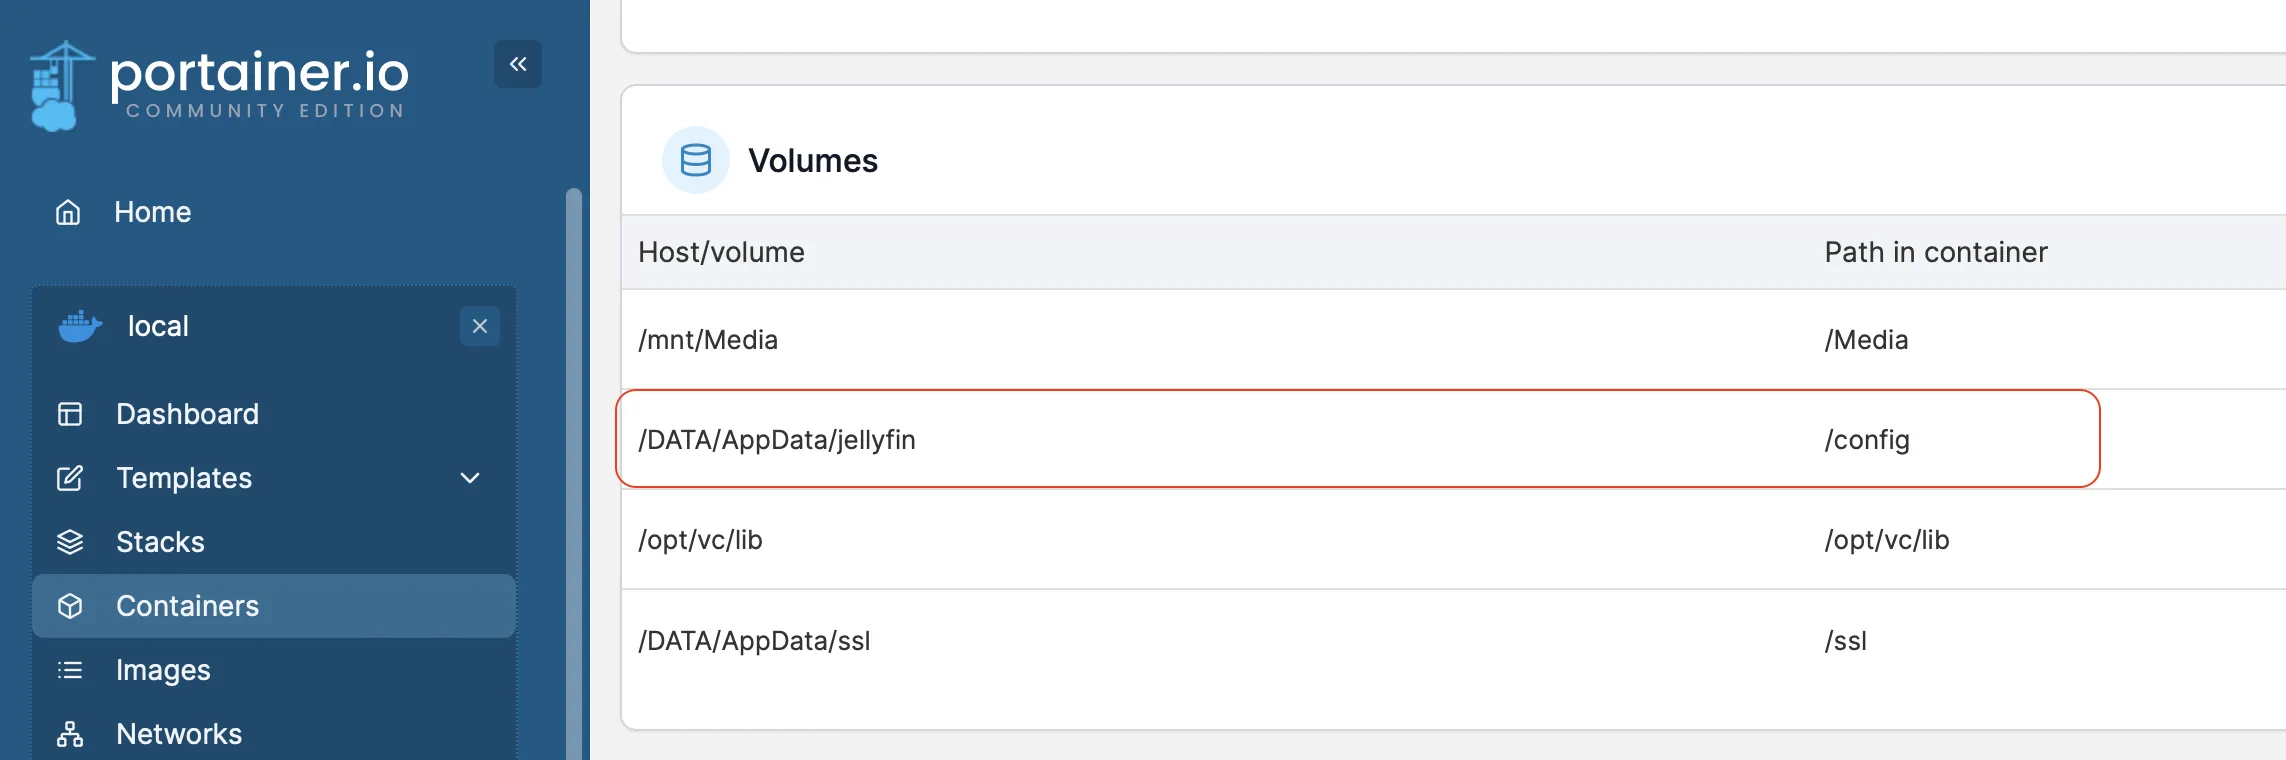
Task: Open the Networks menu item
Action: click(x=179, y=734)
